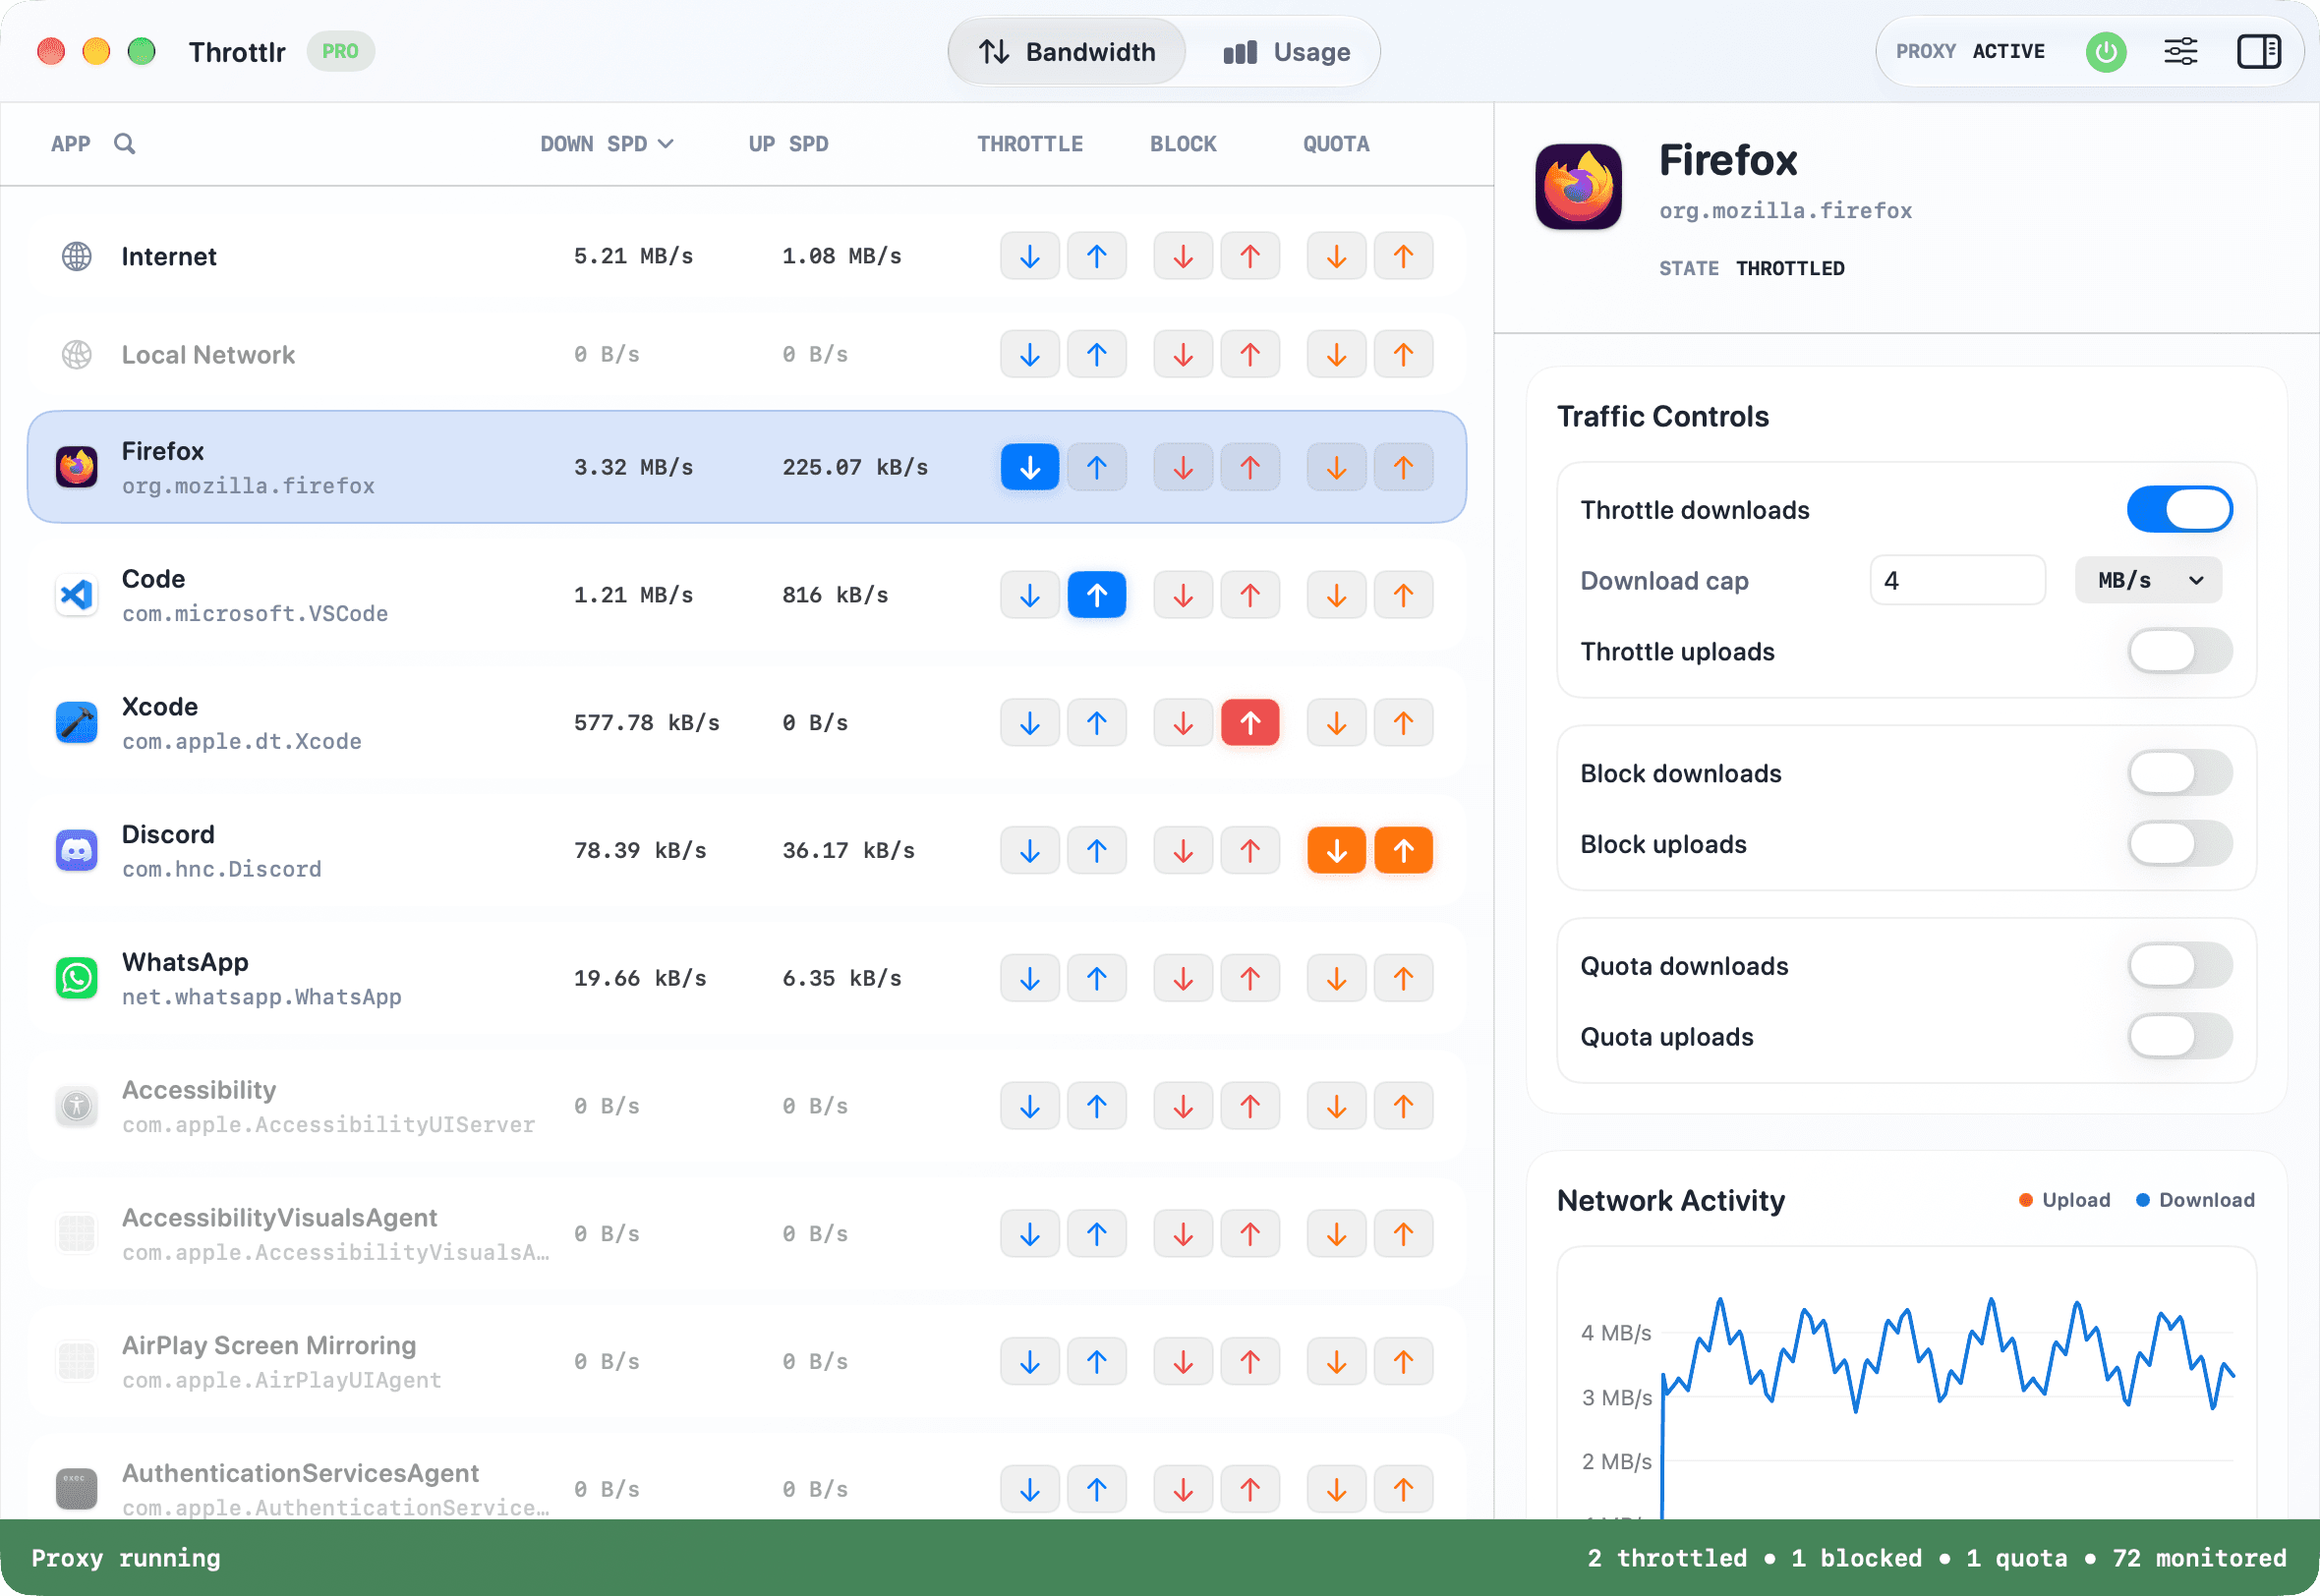Enable the Quota uploads switch
The image size is (2320, 1596).
(2179, 1038)
